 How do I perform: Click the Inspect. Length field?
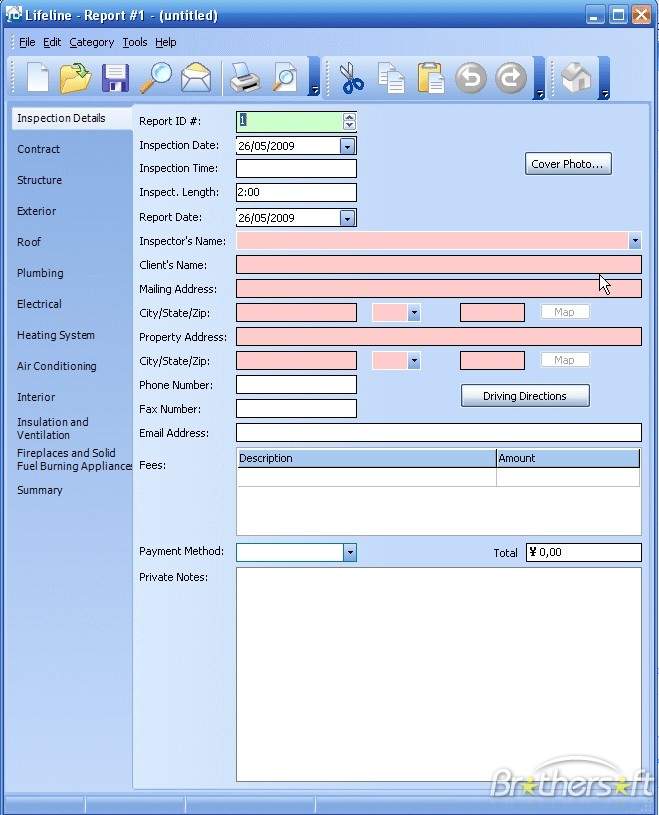tap(296, 192)
